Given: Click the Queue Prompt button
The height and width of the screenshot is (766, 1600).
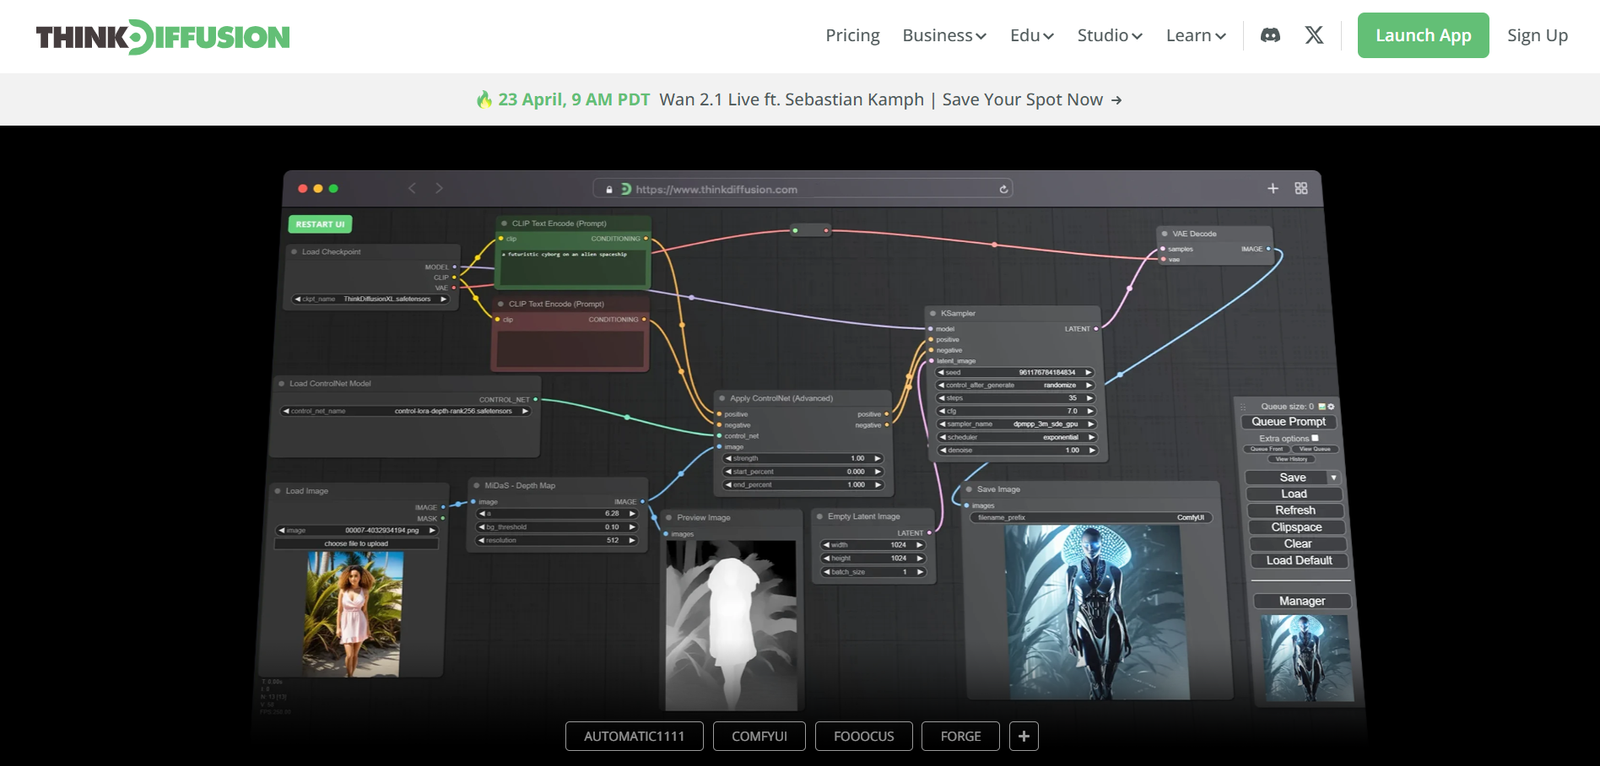Looking at the screenshot, I should pos(1288,422).
